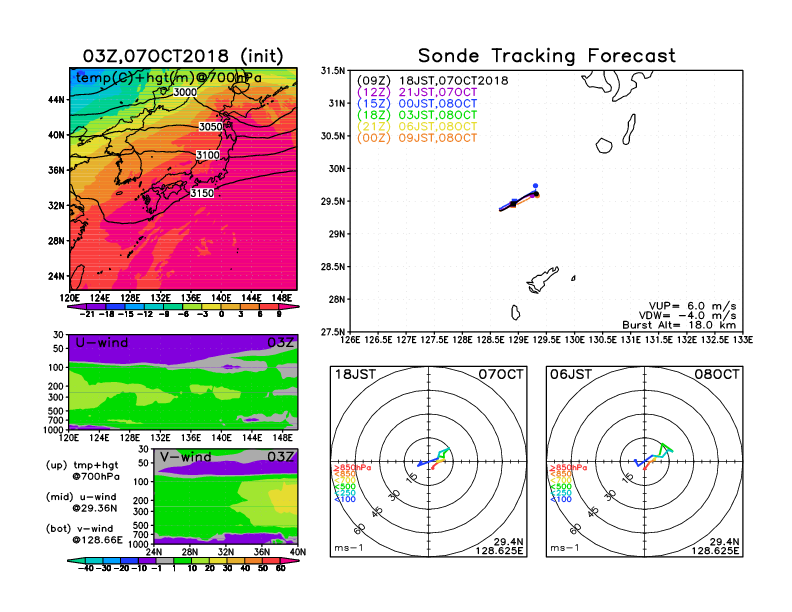Image resolution: width=792 pixels, height=612 pixels.
Task: Click the 3150 contour label
Action: (x=202, y=193)
